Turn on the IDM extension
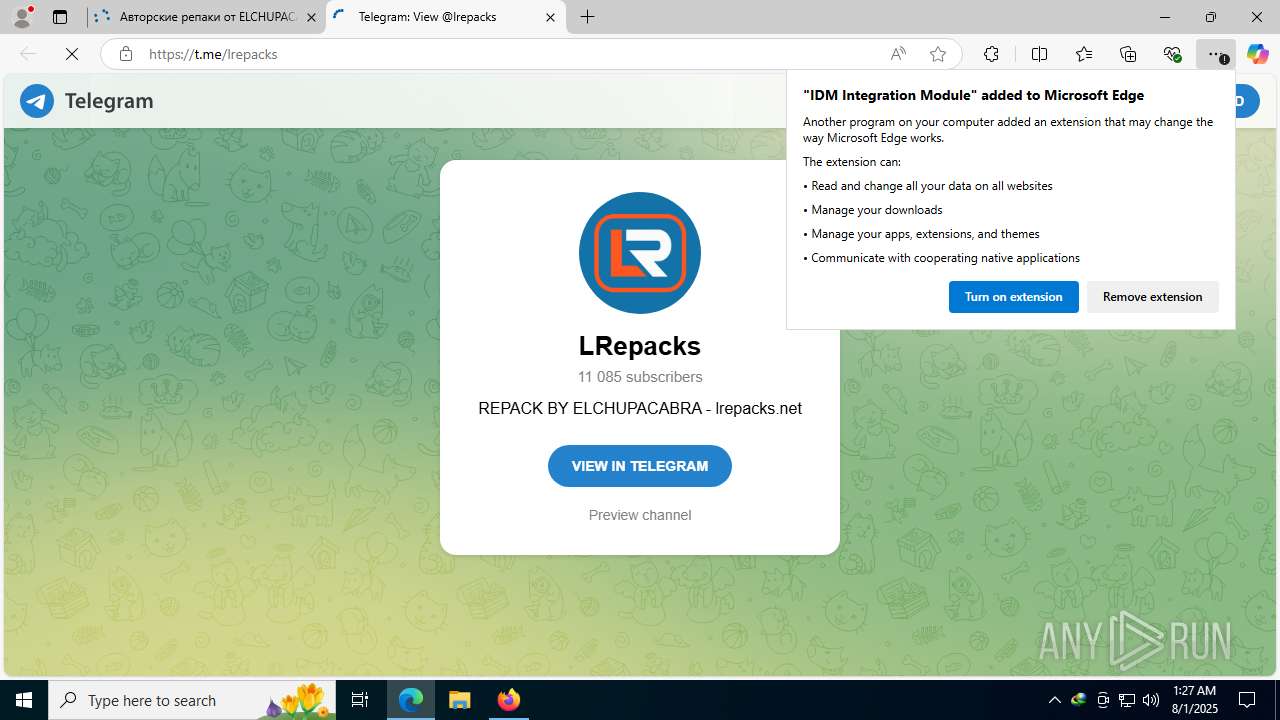This screenshot has width=1280, height=720. [x=1014, y=297]
